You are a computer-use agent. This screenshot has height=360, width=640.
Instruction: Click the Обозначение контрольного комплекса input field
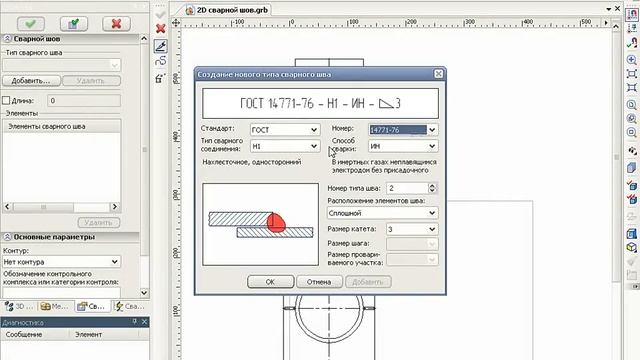[62, 292]
